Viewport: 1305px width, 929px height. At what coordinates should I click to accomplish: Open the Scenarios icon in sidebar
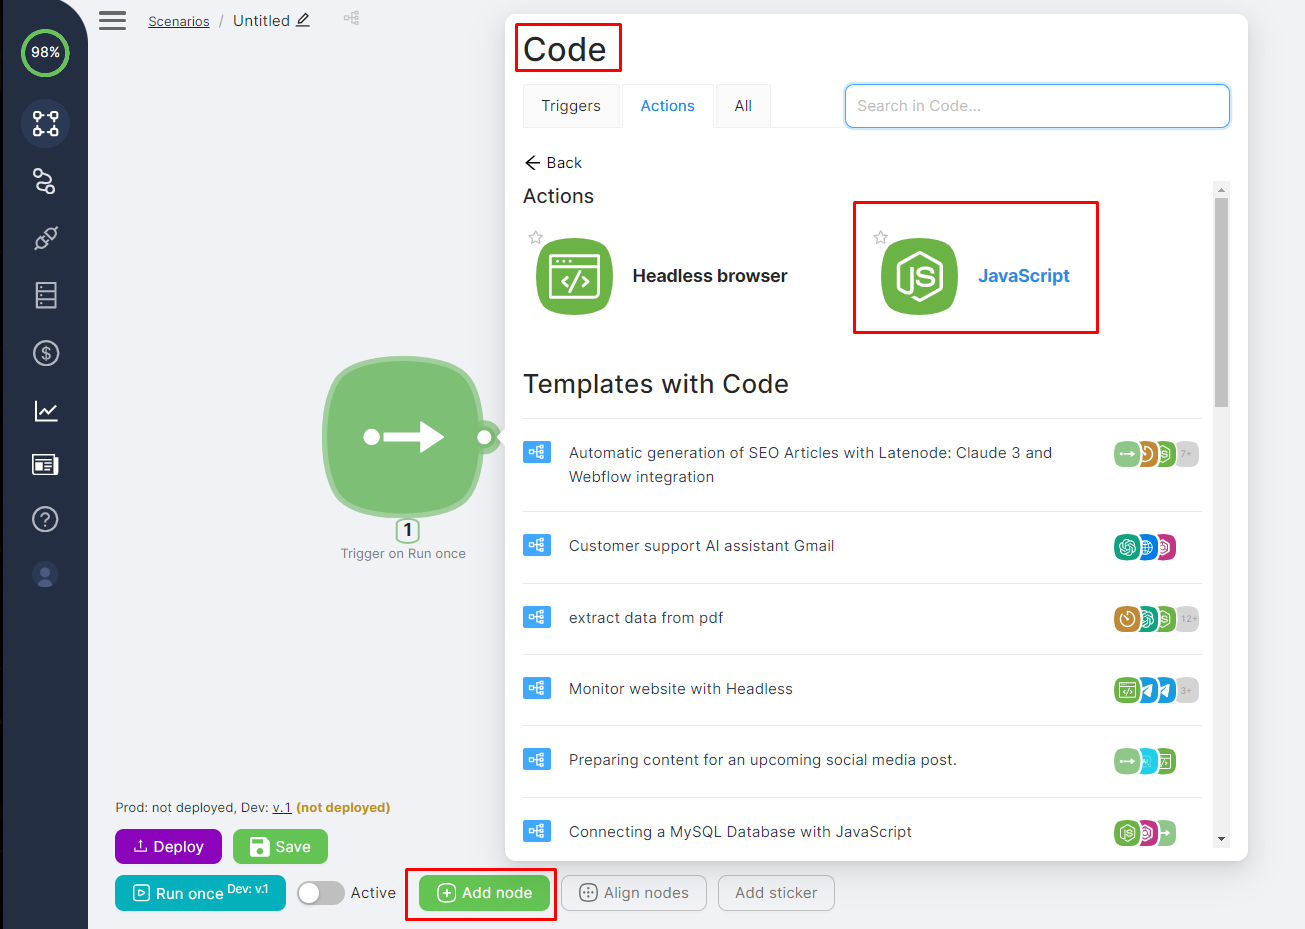[45, 124]
